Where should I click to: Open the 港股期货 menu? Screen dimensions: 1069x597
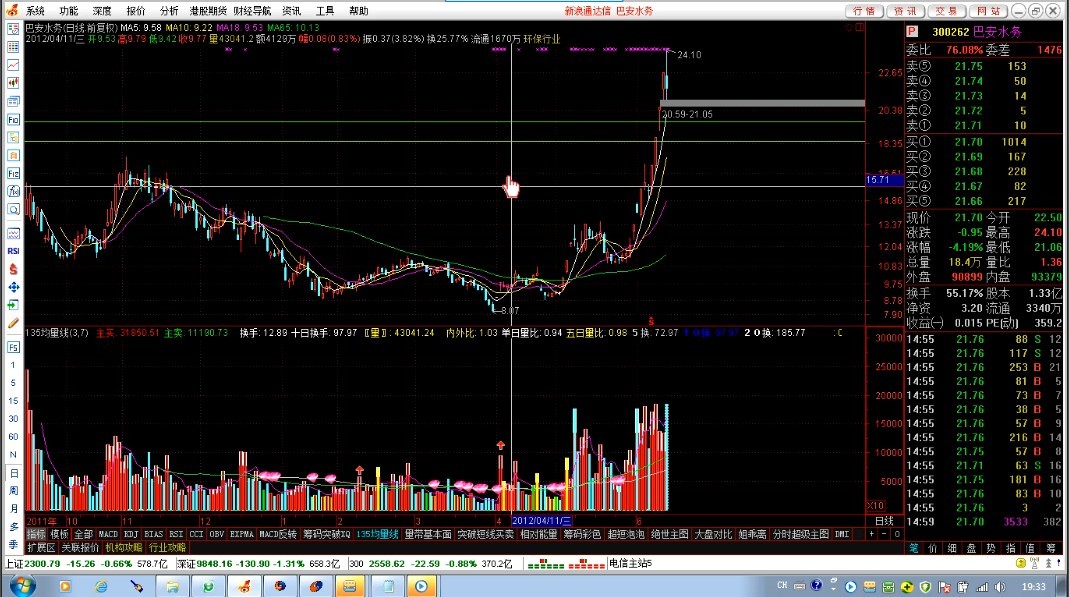[x=208, y=10]
